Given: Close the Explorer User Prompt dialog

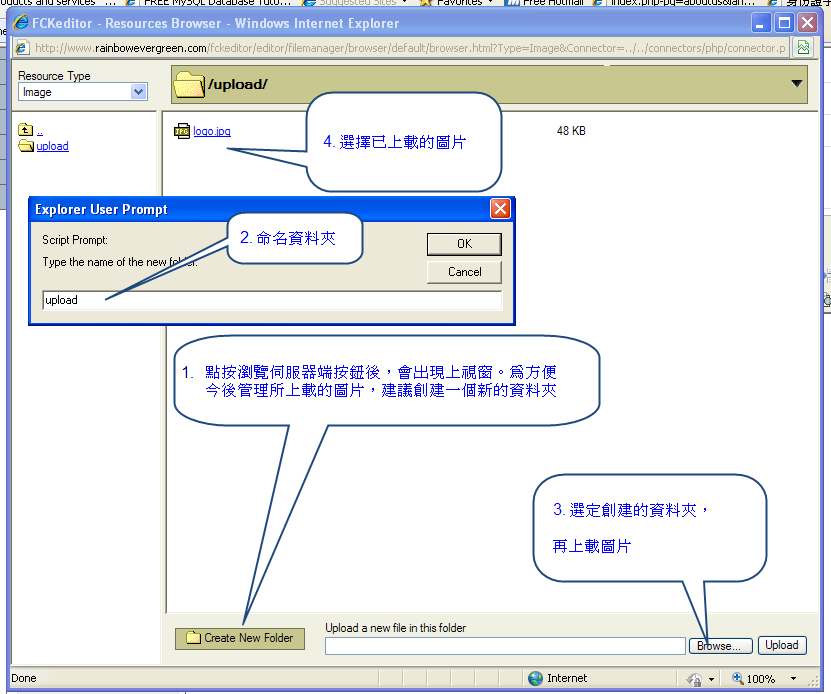Looking at the screenshot, I should click(500, 209).
